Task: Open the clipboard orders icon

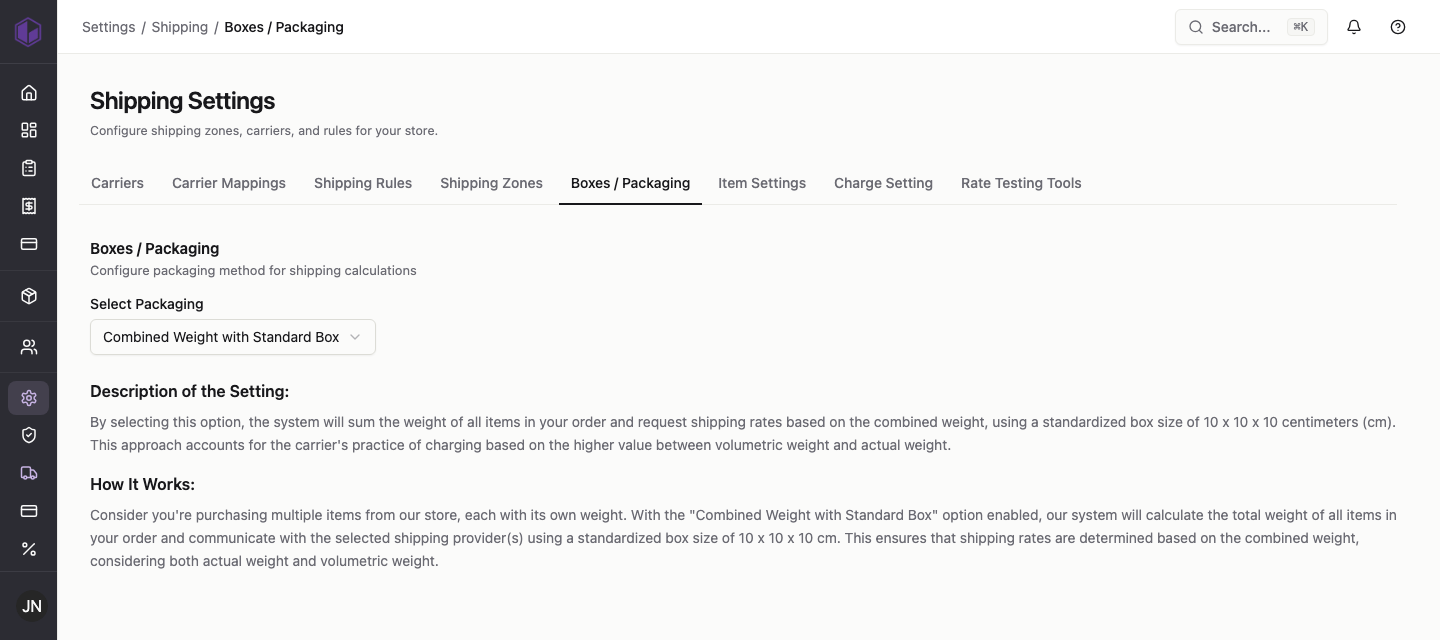Action: [29, 168]
